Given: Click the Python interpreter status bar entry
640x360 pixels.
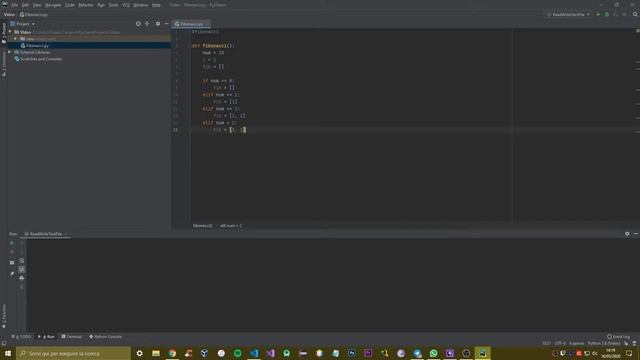Looking at the screenshot, I should [604, 343].
